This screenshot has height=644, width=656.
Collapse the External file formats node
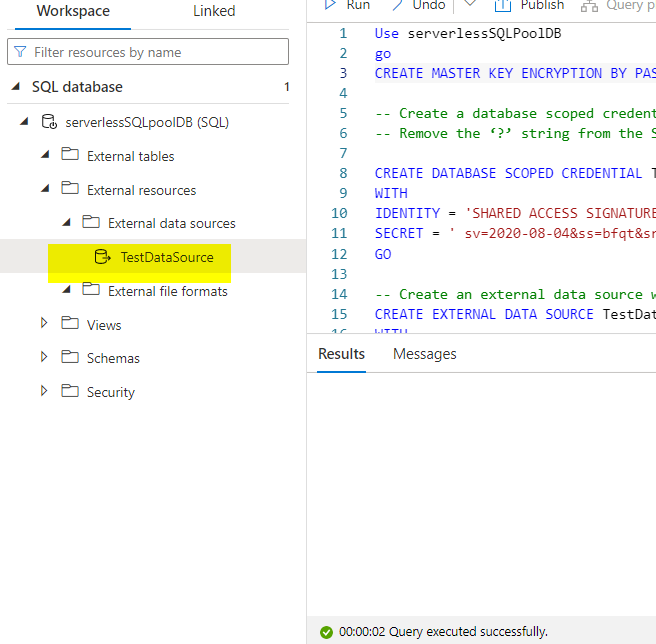66,290
